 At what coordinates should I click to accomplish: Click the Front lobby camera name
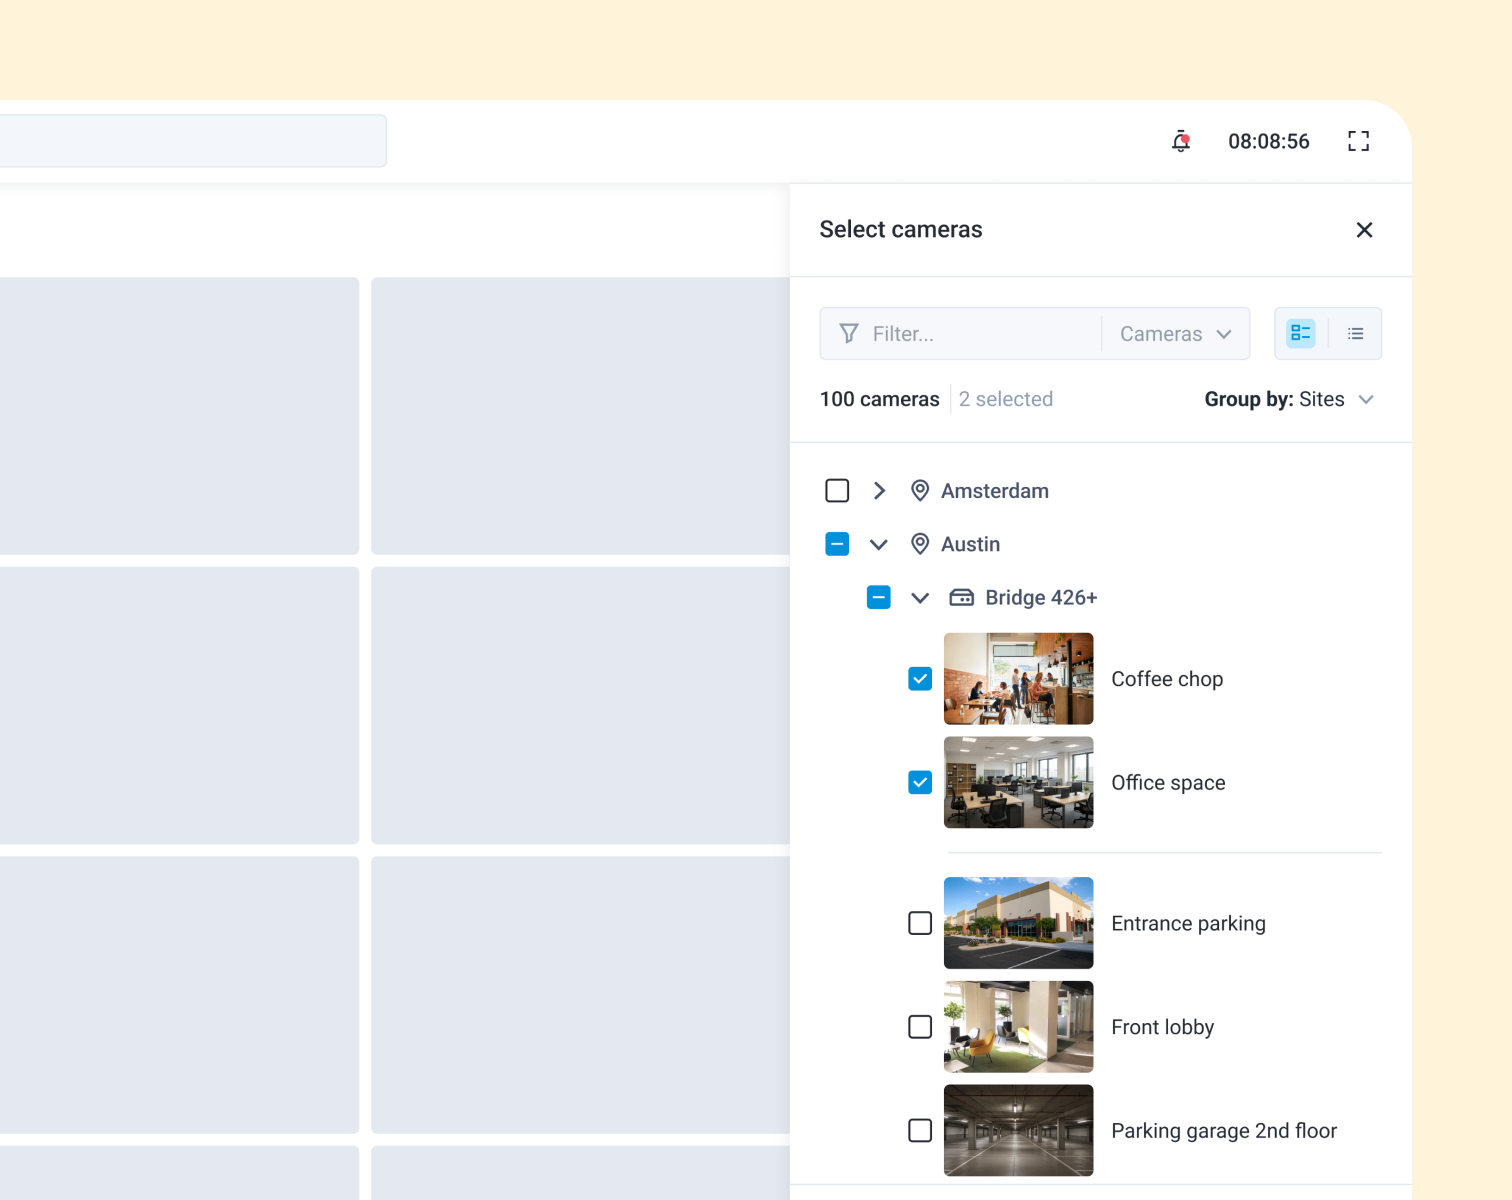(x=1162, y=1027)
